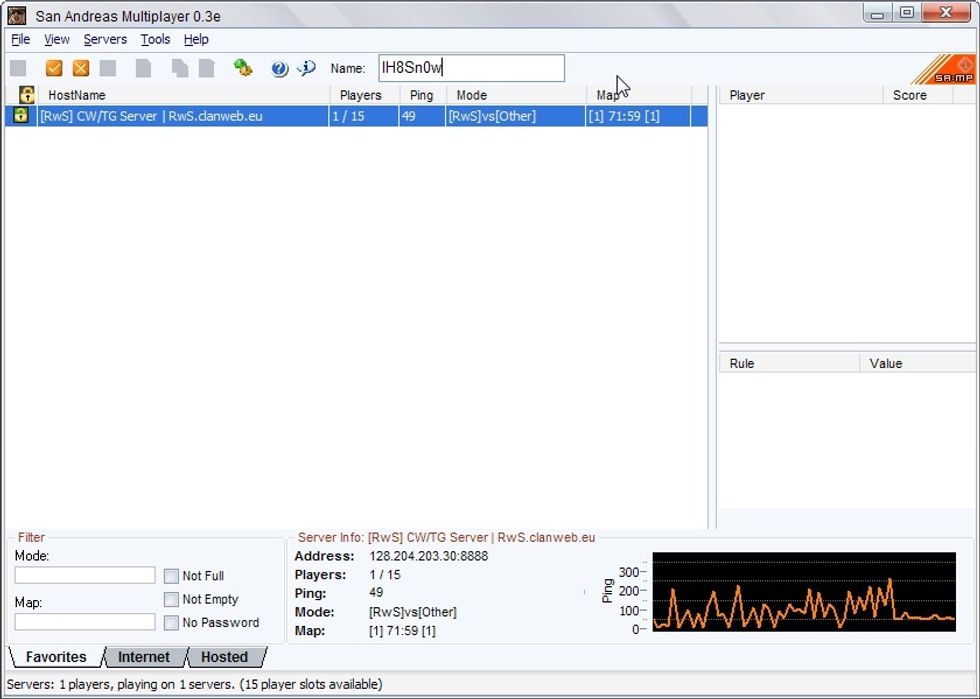Viewport: 980px width, 699px height.
Task: Click the padlock column header icon
Action: [x=27, y=95]
